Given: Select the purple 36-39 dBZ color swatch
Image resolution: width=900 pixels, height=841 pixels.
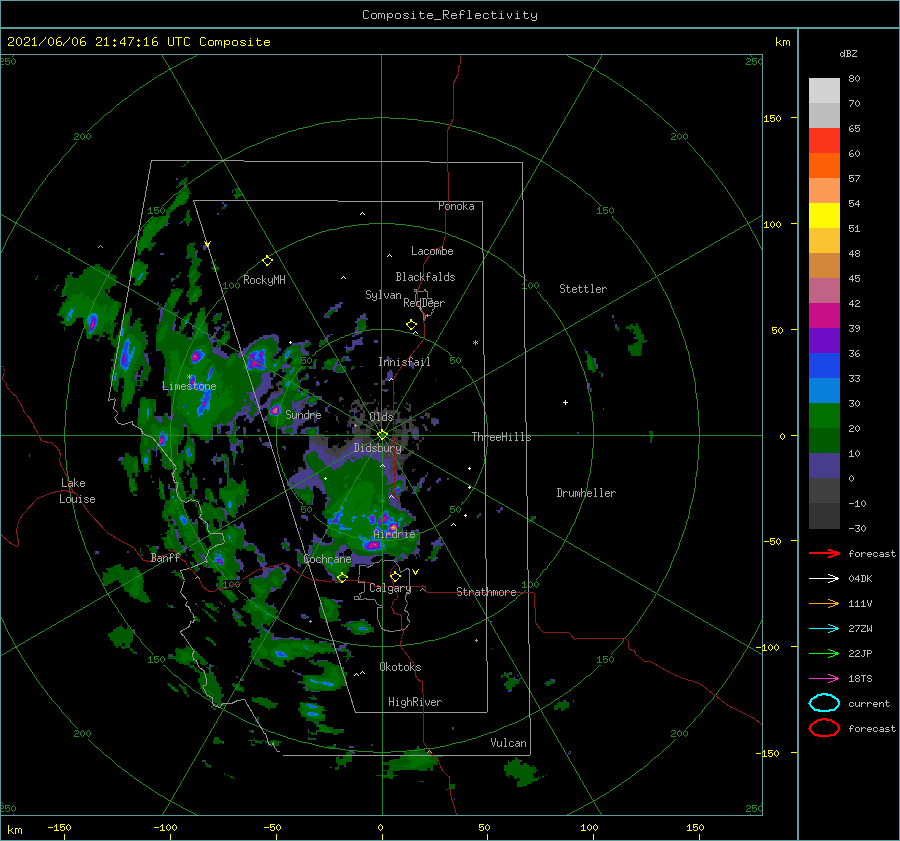Looking at the screenshot, I should (x=824, y=341).
